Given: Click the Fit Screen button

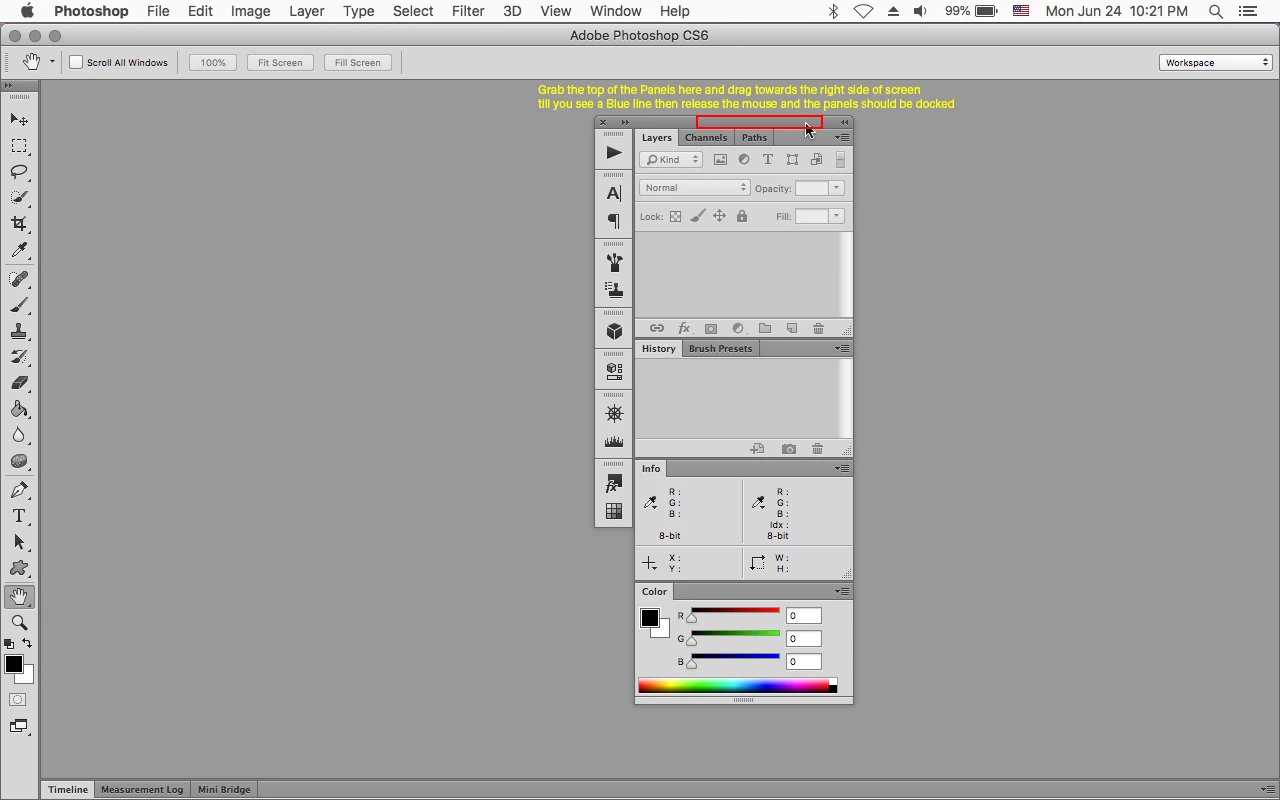Looking at the screenshot, I should pyautogui.click(x=280, y=62).
